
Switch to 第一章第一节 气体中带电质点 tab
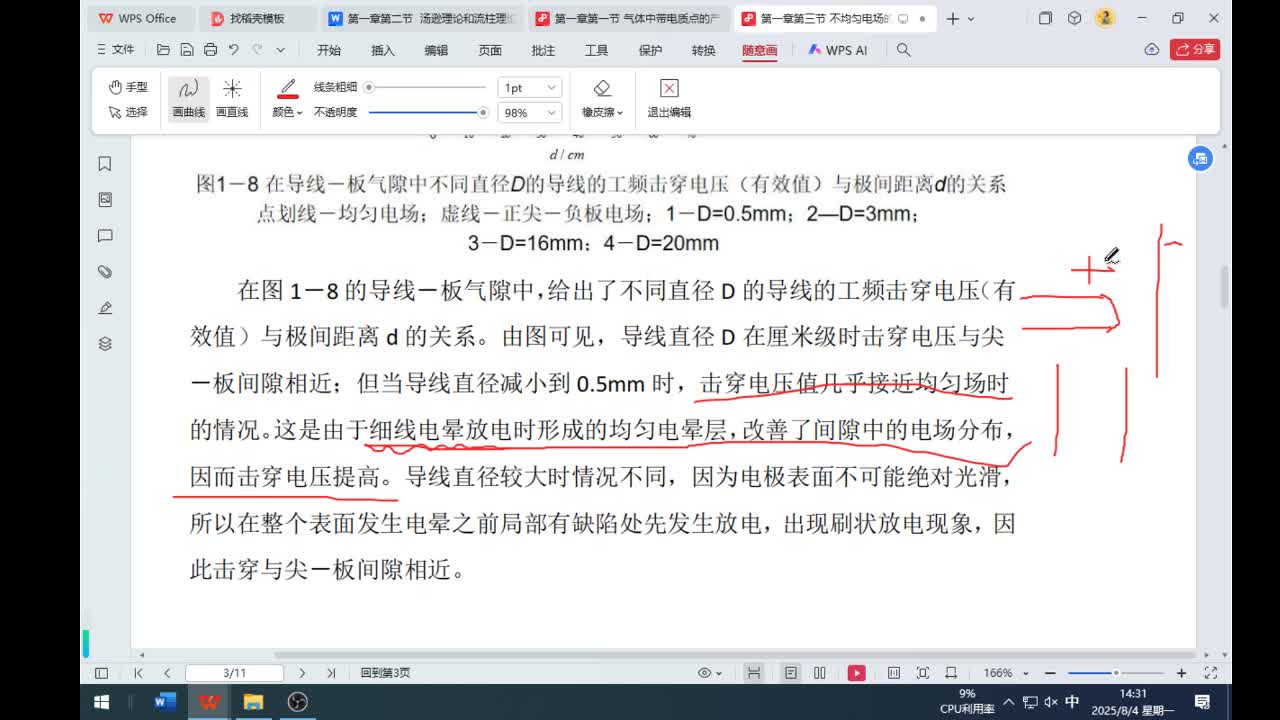[629, 18]
